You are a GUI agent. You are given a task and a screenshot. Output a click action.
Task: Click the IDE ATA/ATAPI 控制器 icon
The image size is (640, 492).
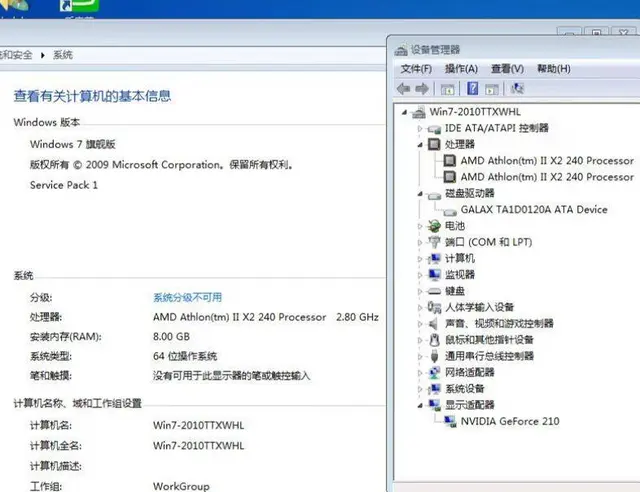coord(434,129)
